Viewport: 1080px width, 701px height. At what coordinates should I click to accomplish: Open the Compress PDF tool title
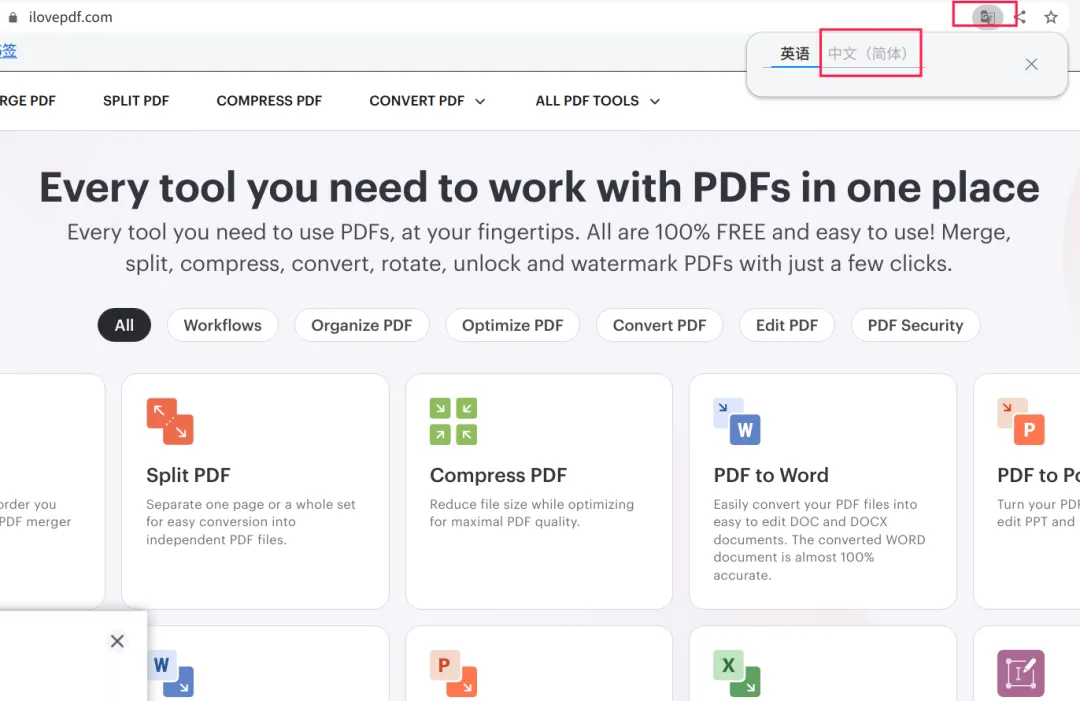[x=498, y=475]
